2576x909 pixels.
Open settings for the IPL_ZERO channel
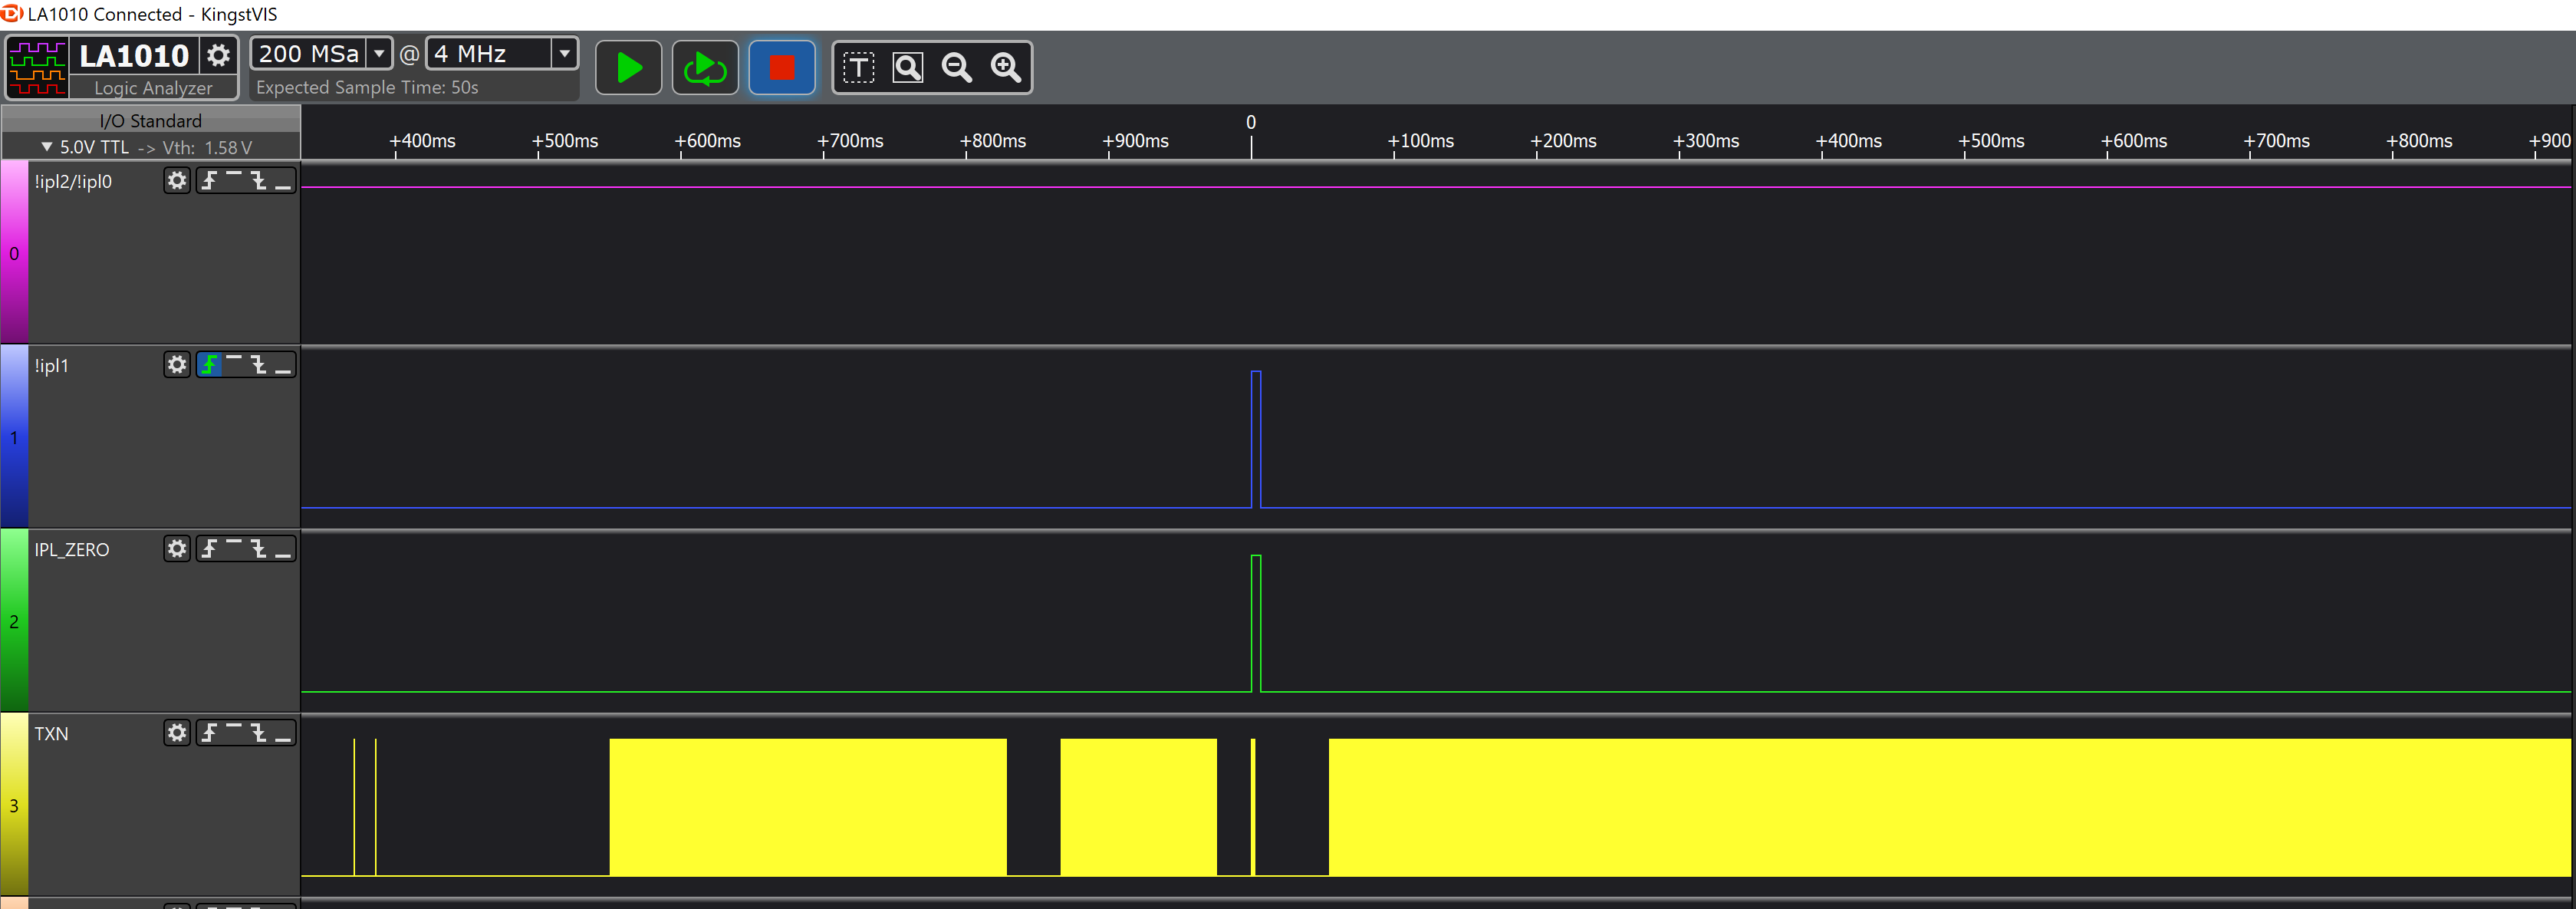click(x=177, y=549)
